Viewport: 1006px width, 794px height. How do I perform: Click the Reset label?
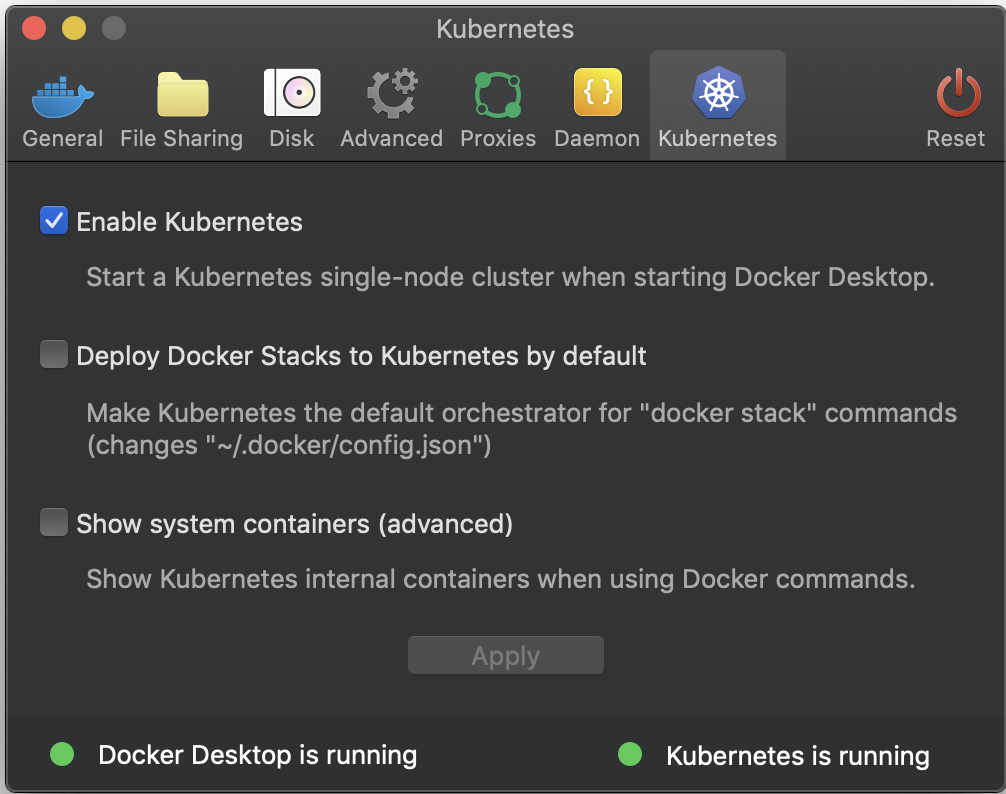coord(955,138)
